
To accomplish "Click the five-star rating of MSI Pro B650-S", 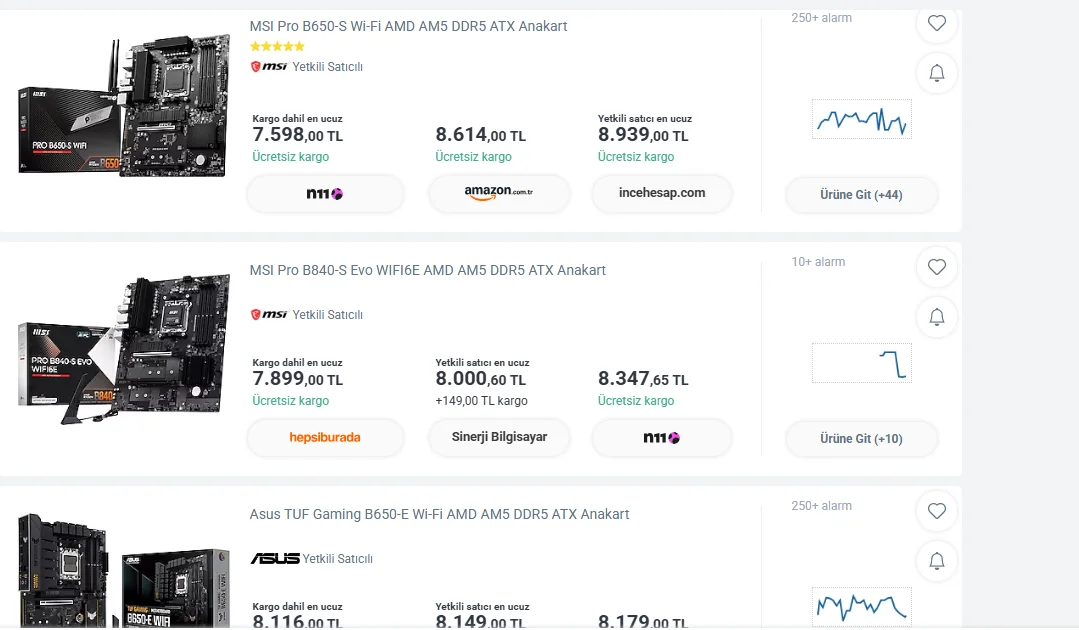I will pos(277,47).
